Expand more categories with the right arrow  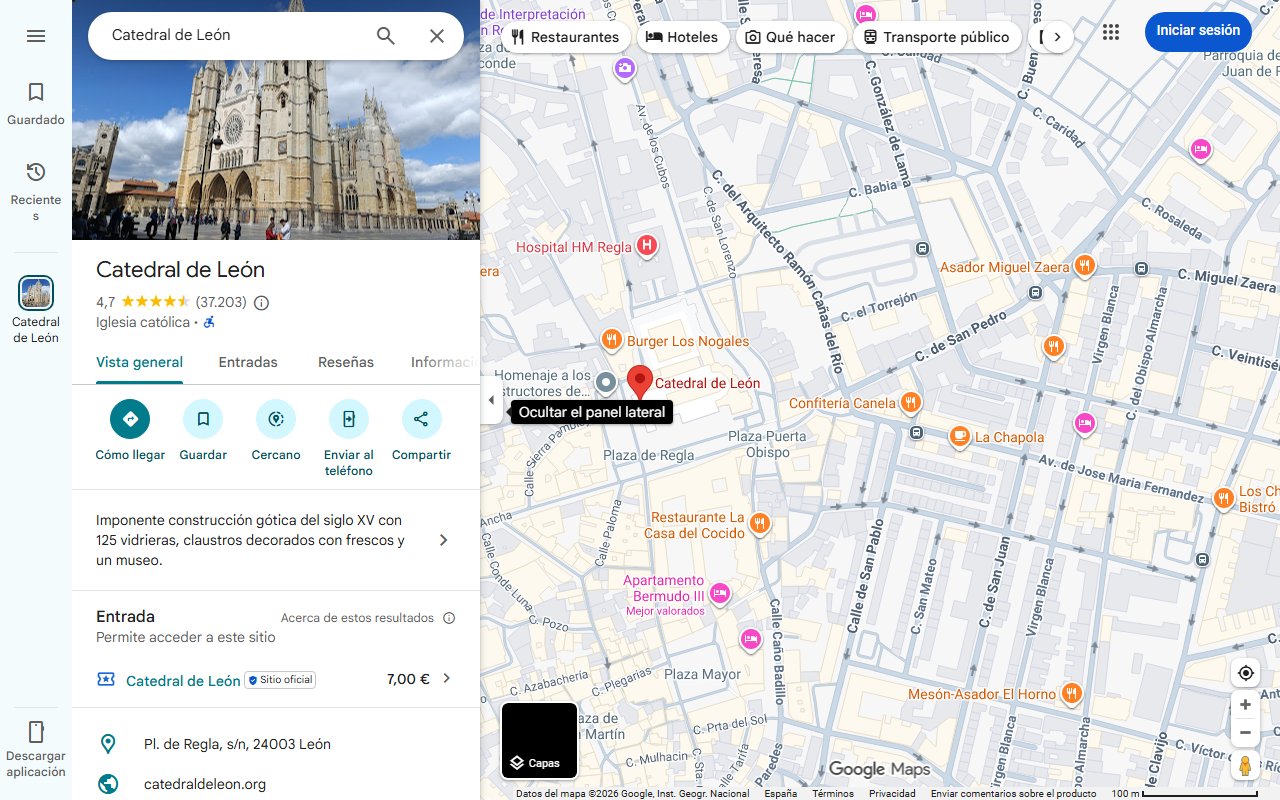click(1057, 36)
